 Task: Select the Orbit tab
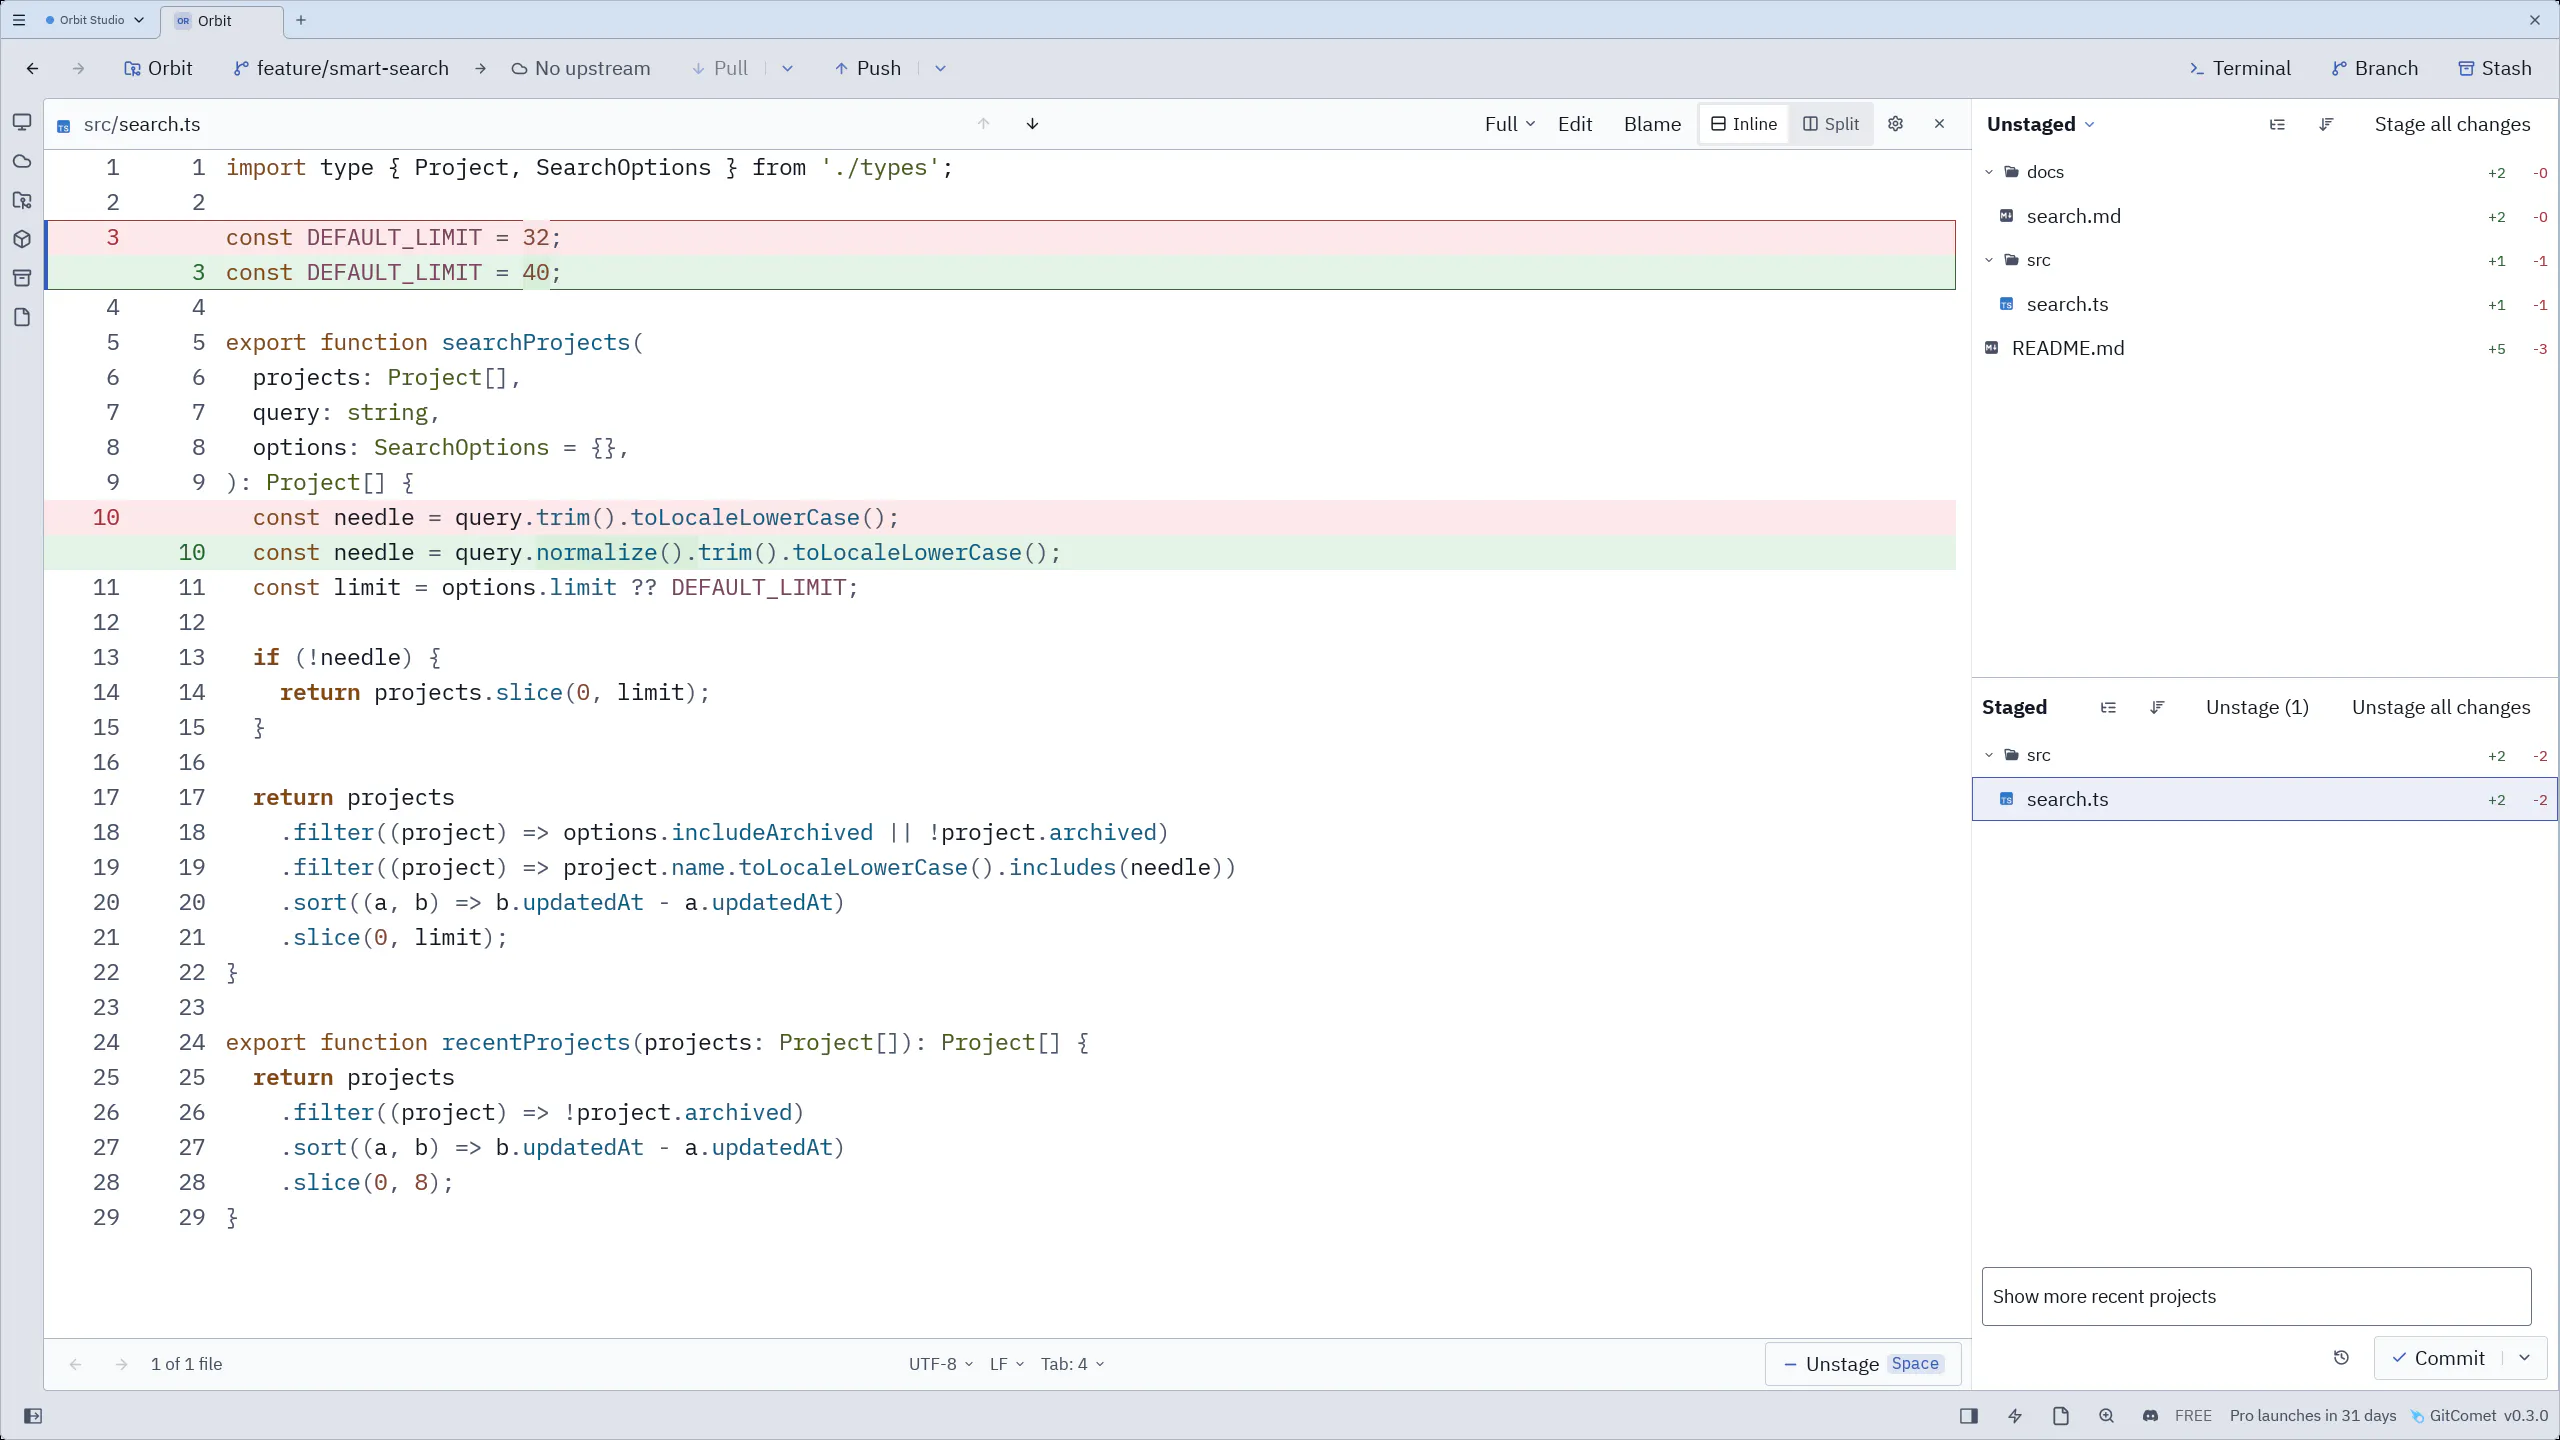pos(221,21)
